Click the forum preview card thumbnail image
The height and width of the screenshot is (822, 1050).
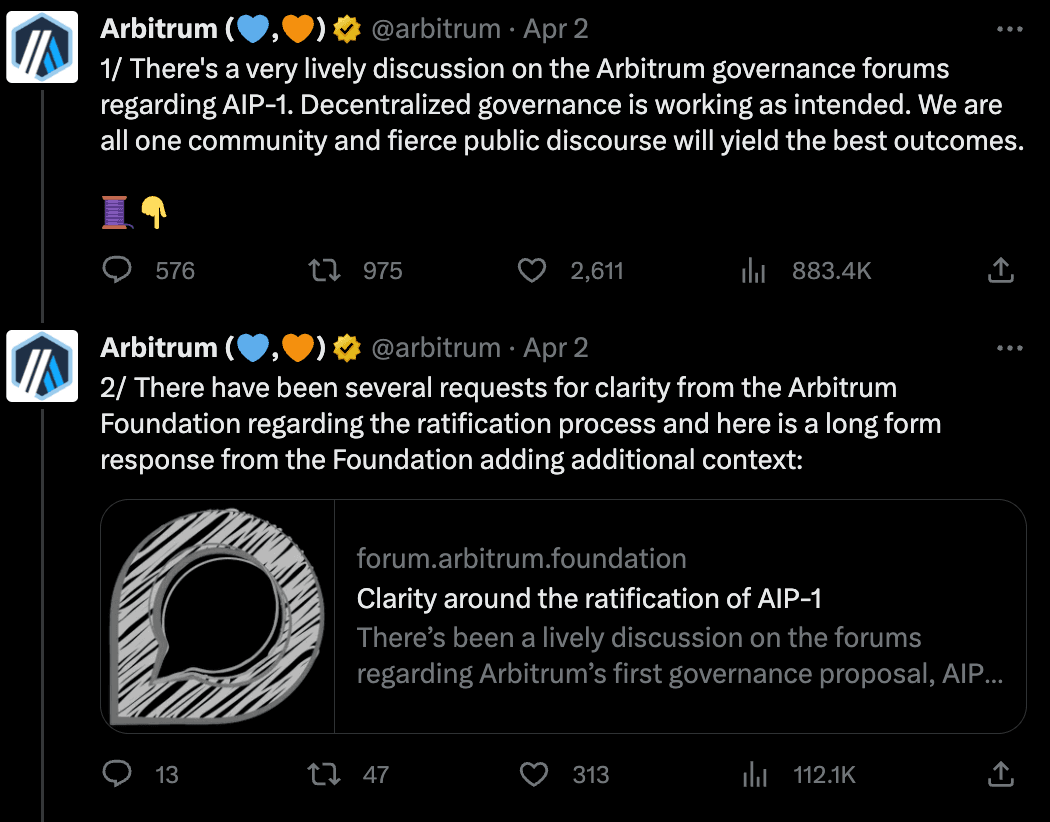pyautogui.click(x=218, y=616)
